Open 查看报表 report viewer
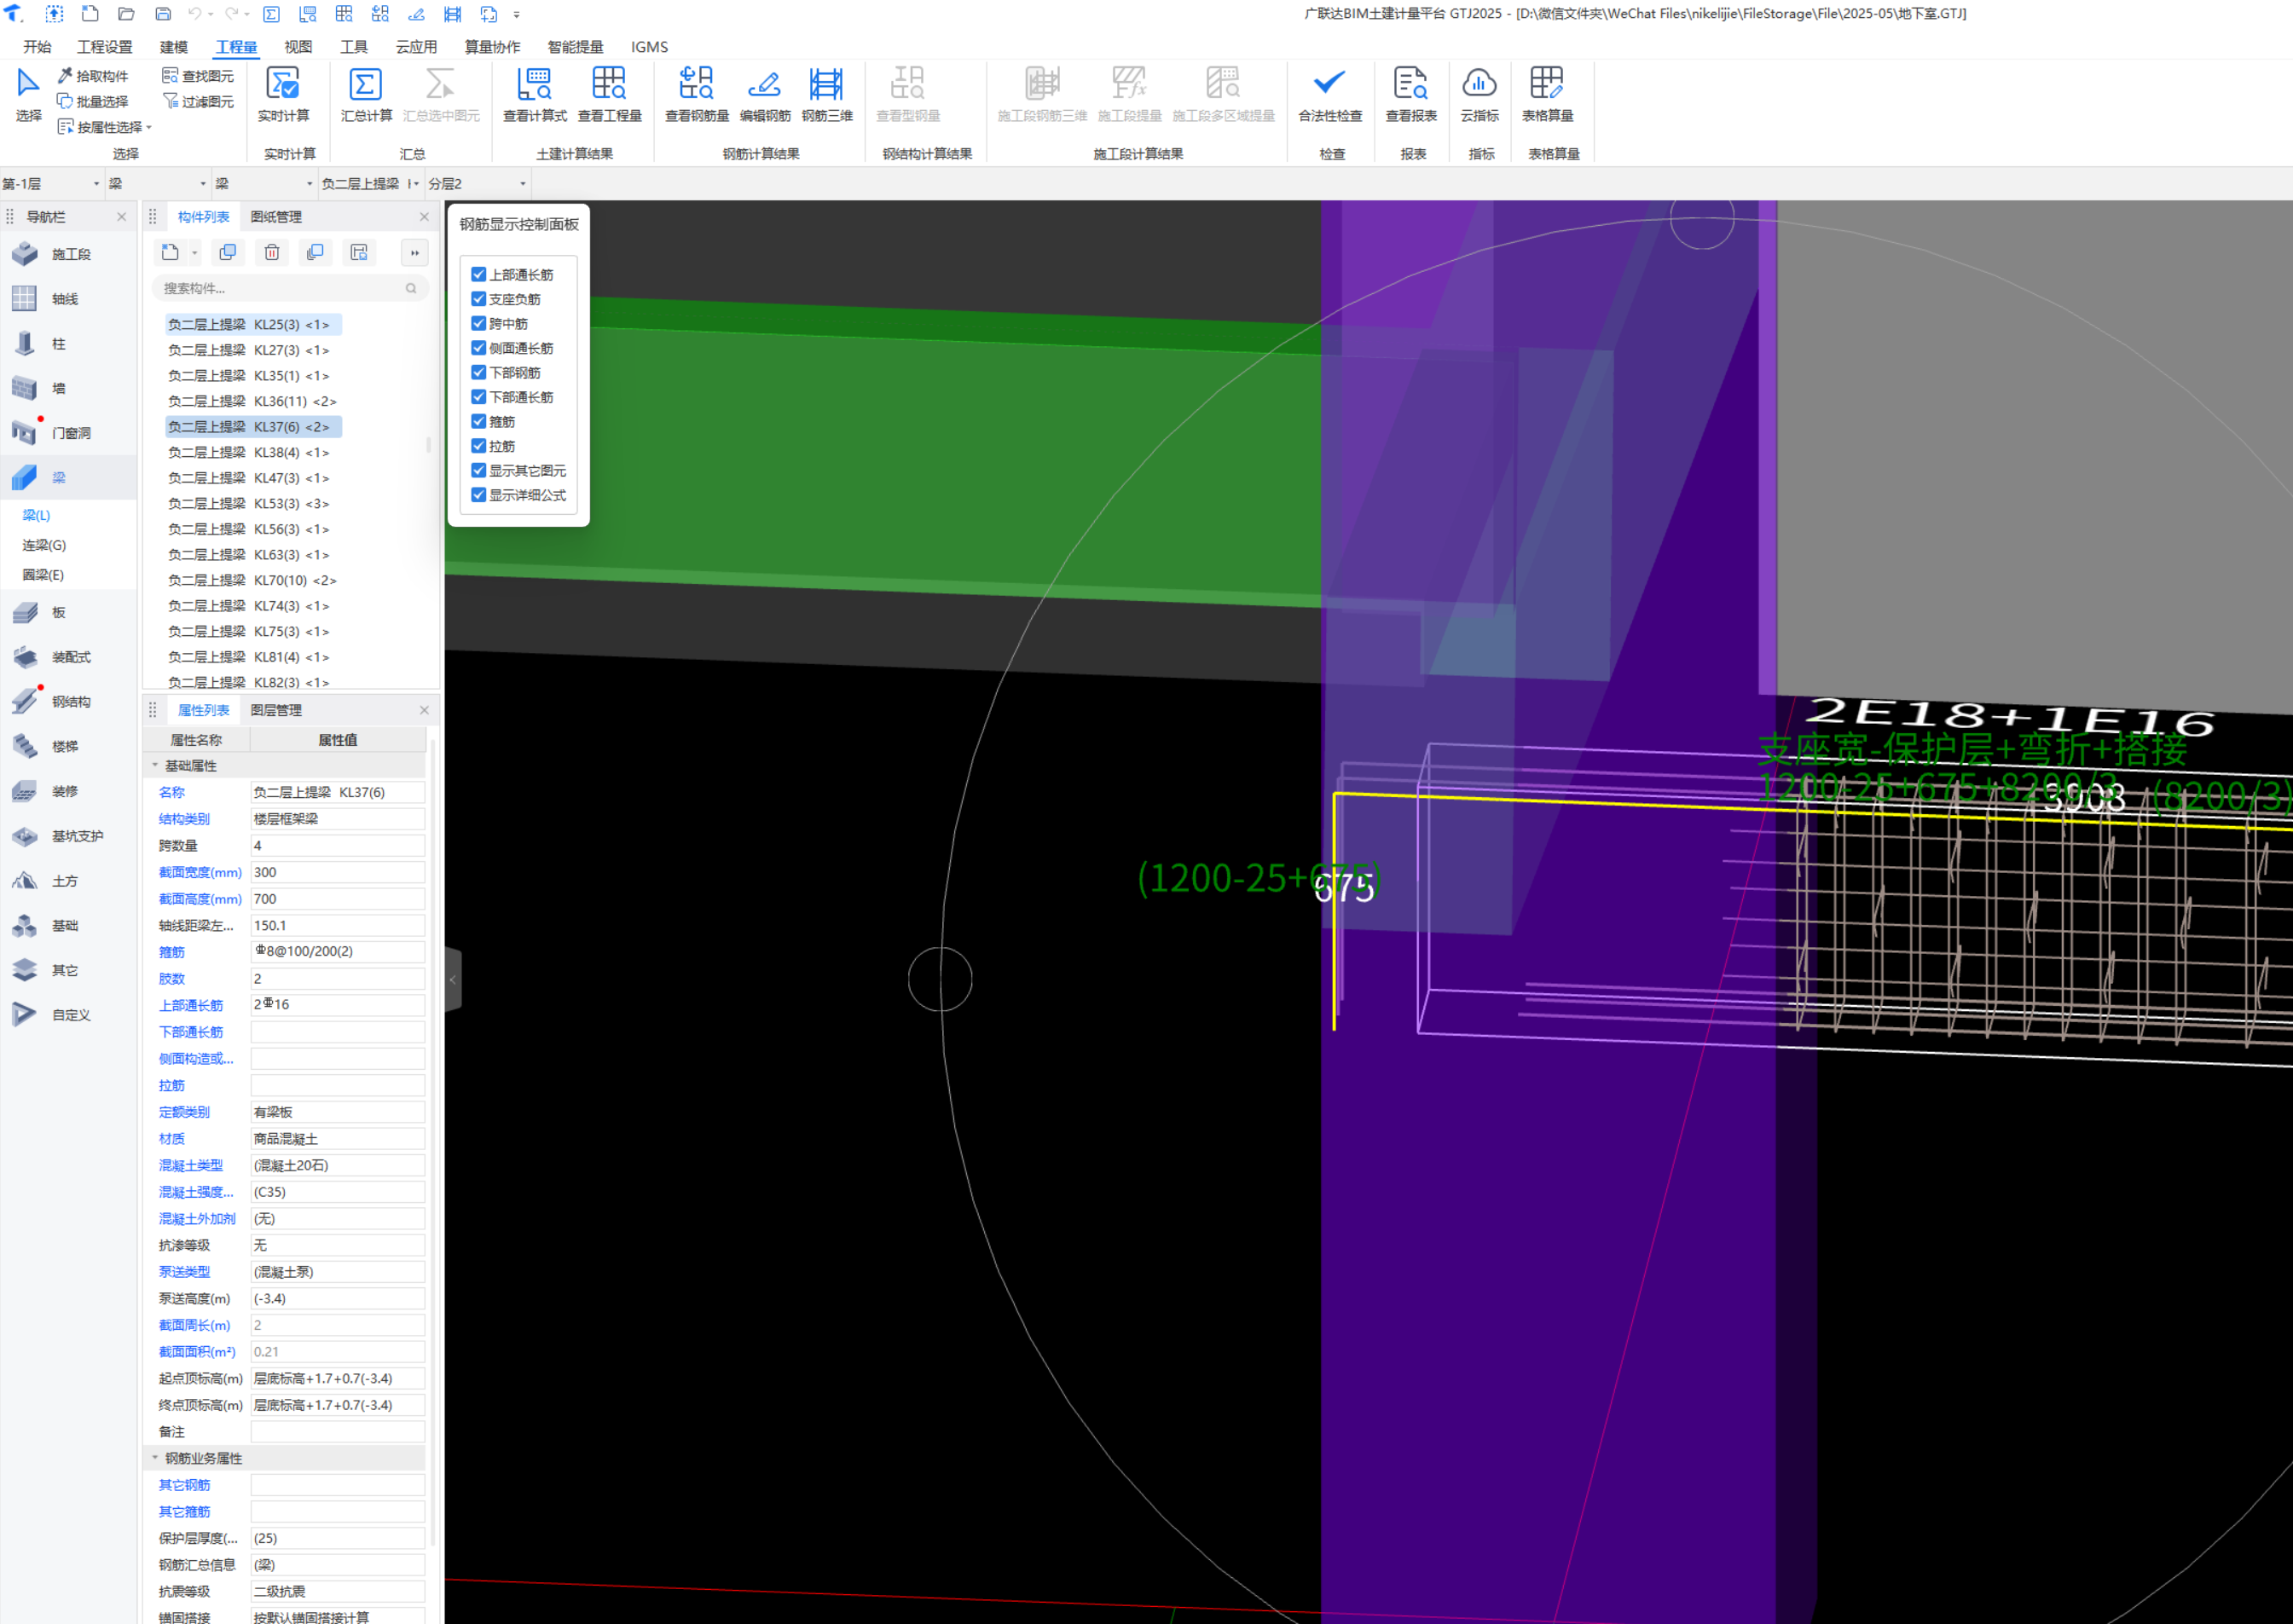Viewport: 2293px width, 1624px height. click(1411, 94)
